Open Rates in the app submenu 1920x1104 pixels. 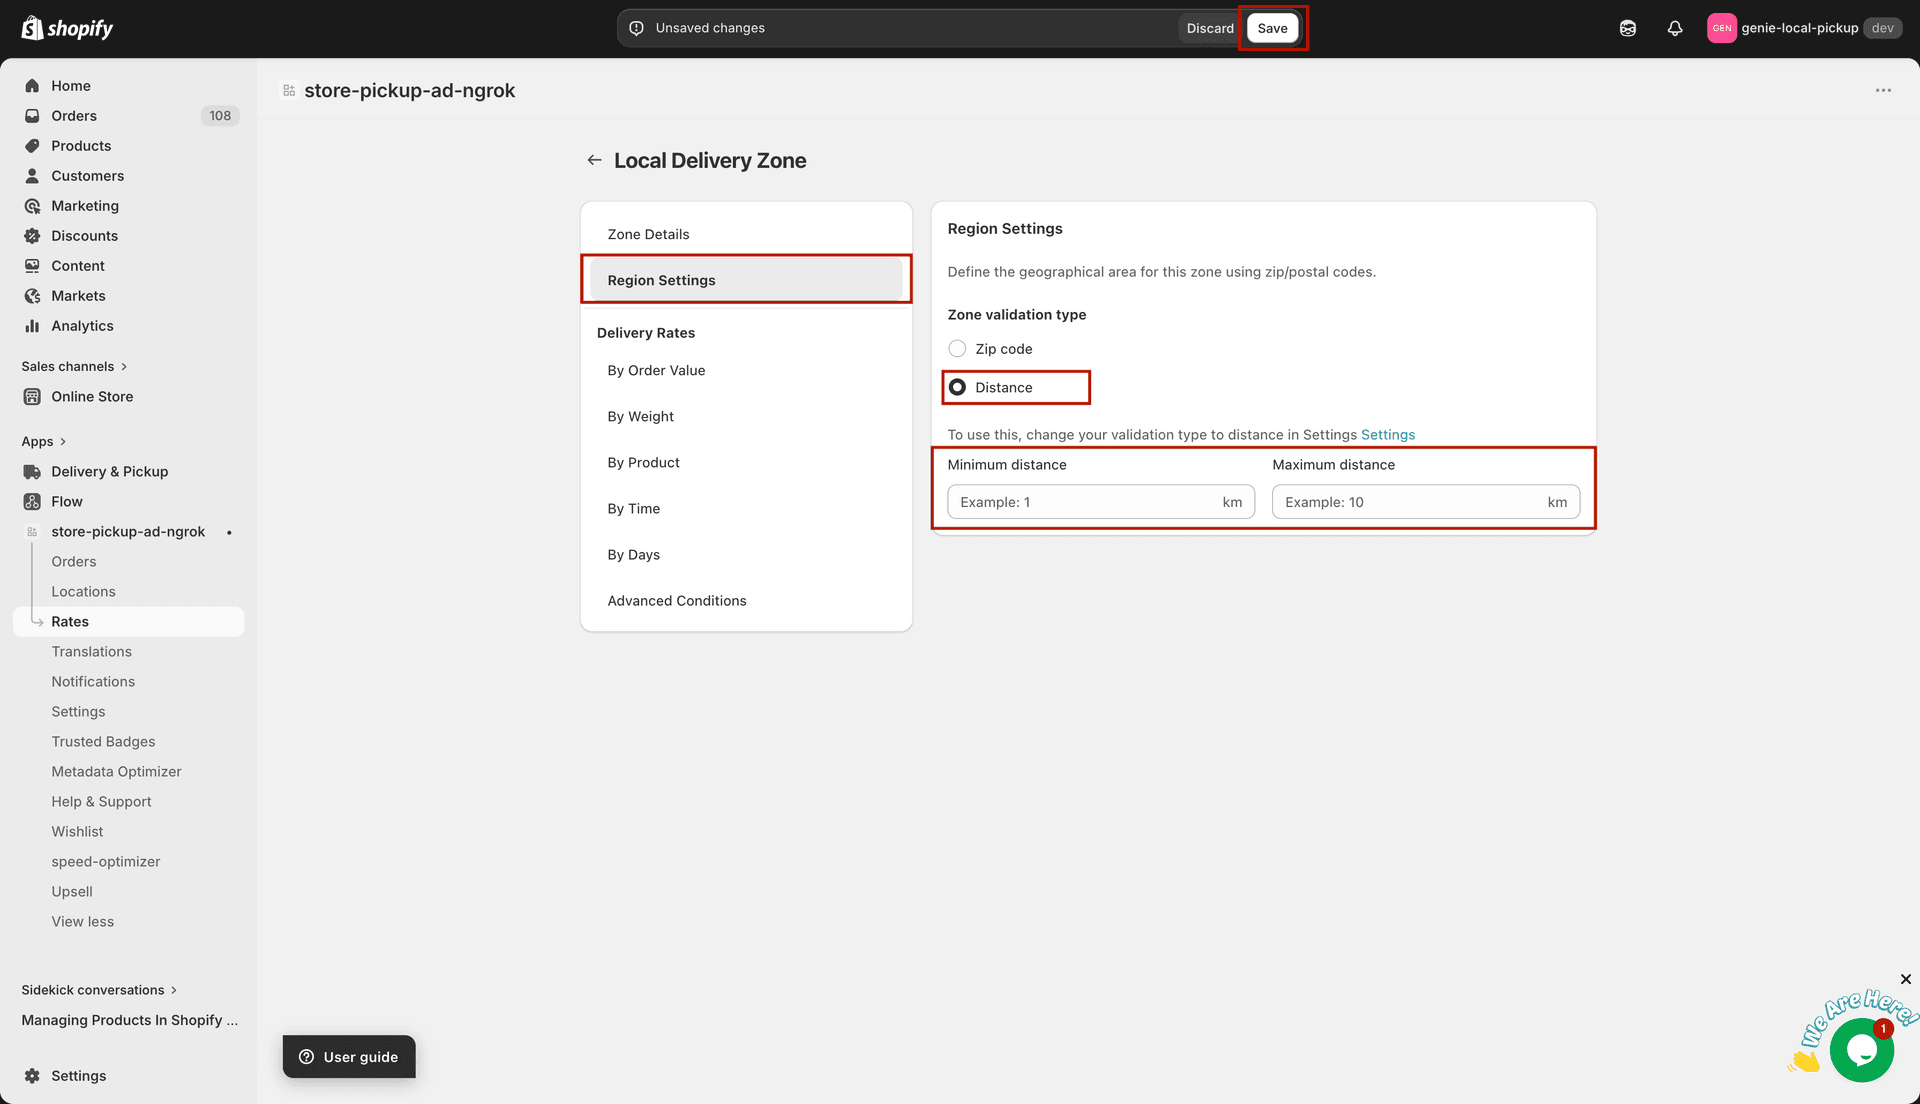[128, 622]
